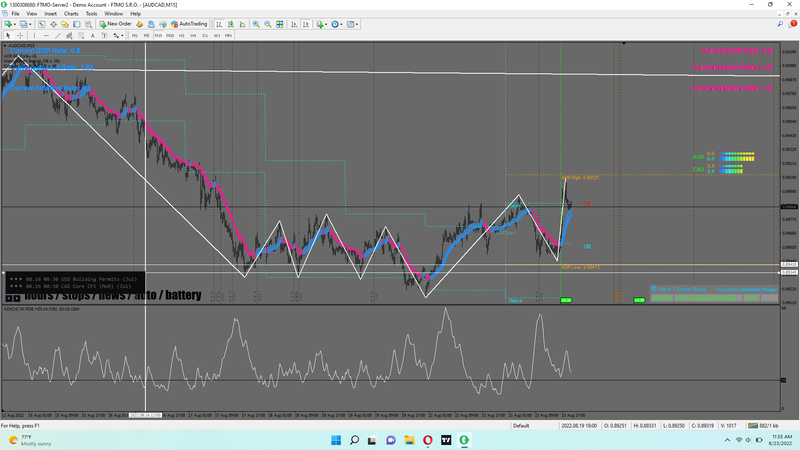Toggle the Market Watch window icon
800x450 pixels.
tap(41, 24)
